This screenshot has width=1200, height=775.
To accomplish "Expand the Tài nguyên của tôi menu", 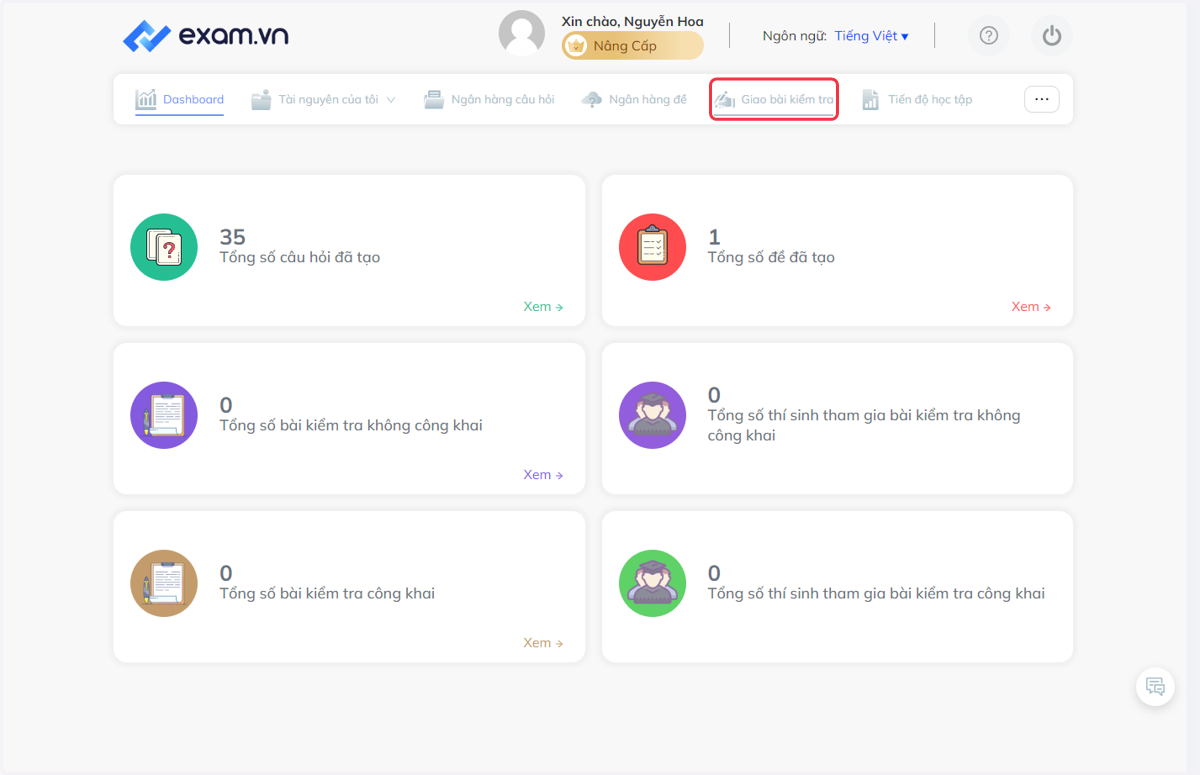I will click(324, 100).
